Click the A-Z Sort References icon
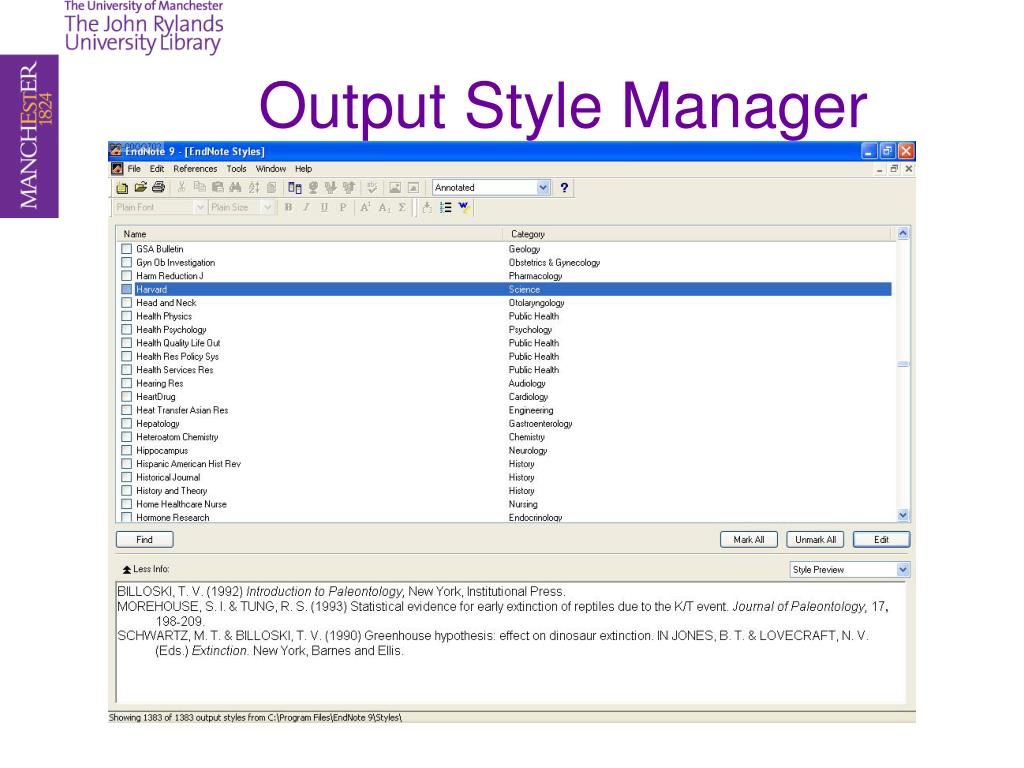 pyautogui.click(x=253, y=188)
